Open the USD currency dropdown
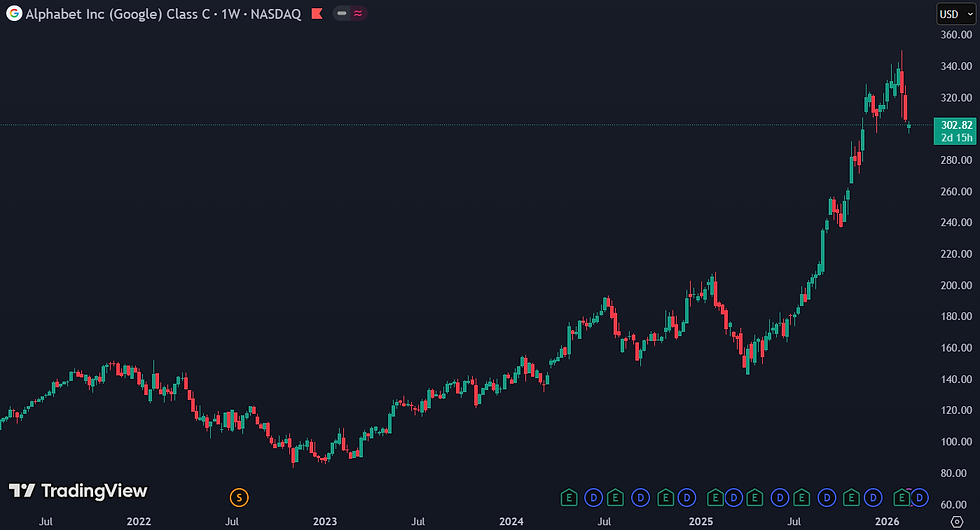Image resolution: width=980 pixels, height=530 pixels. [956, 14]
